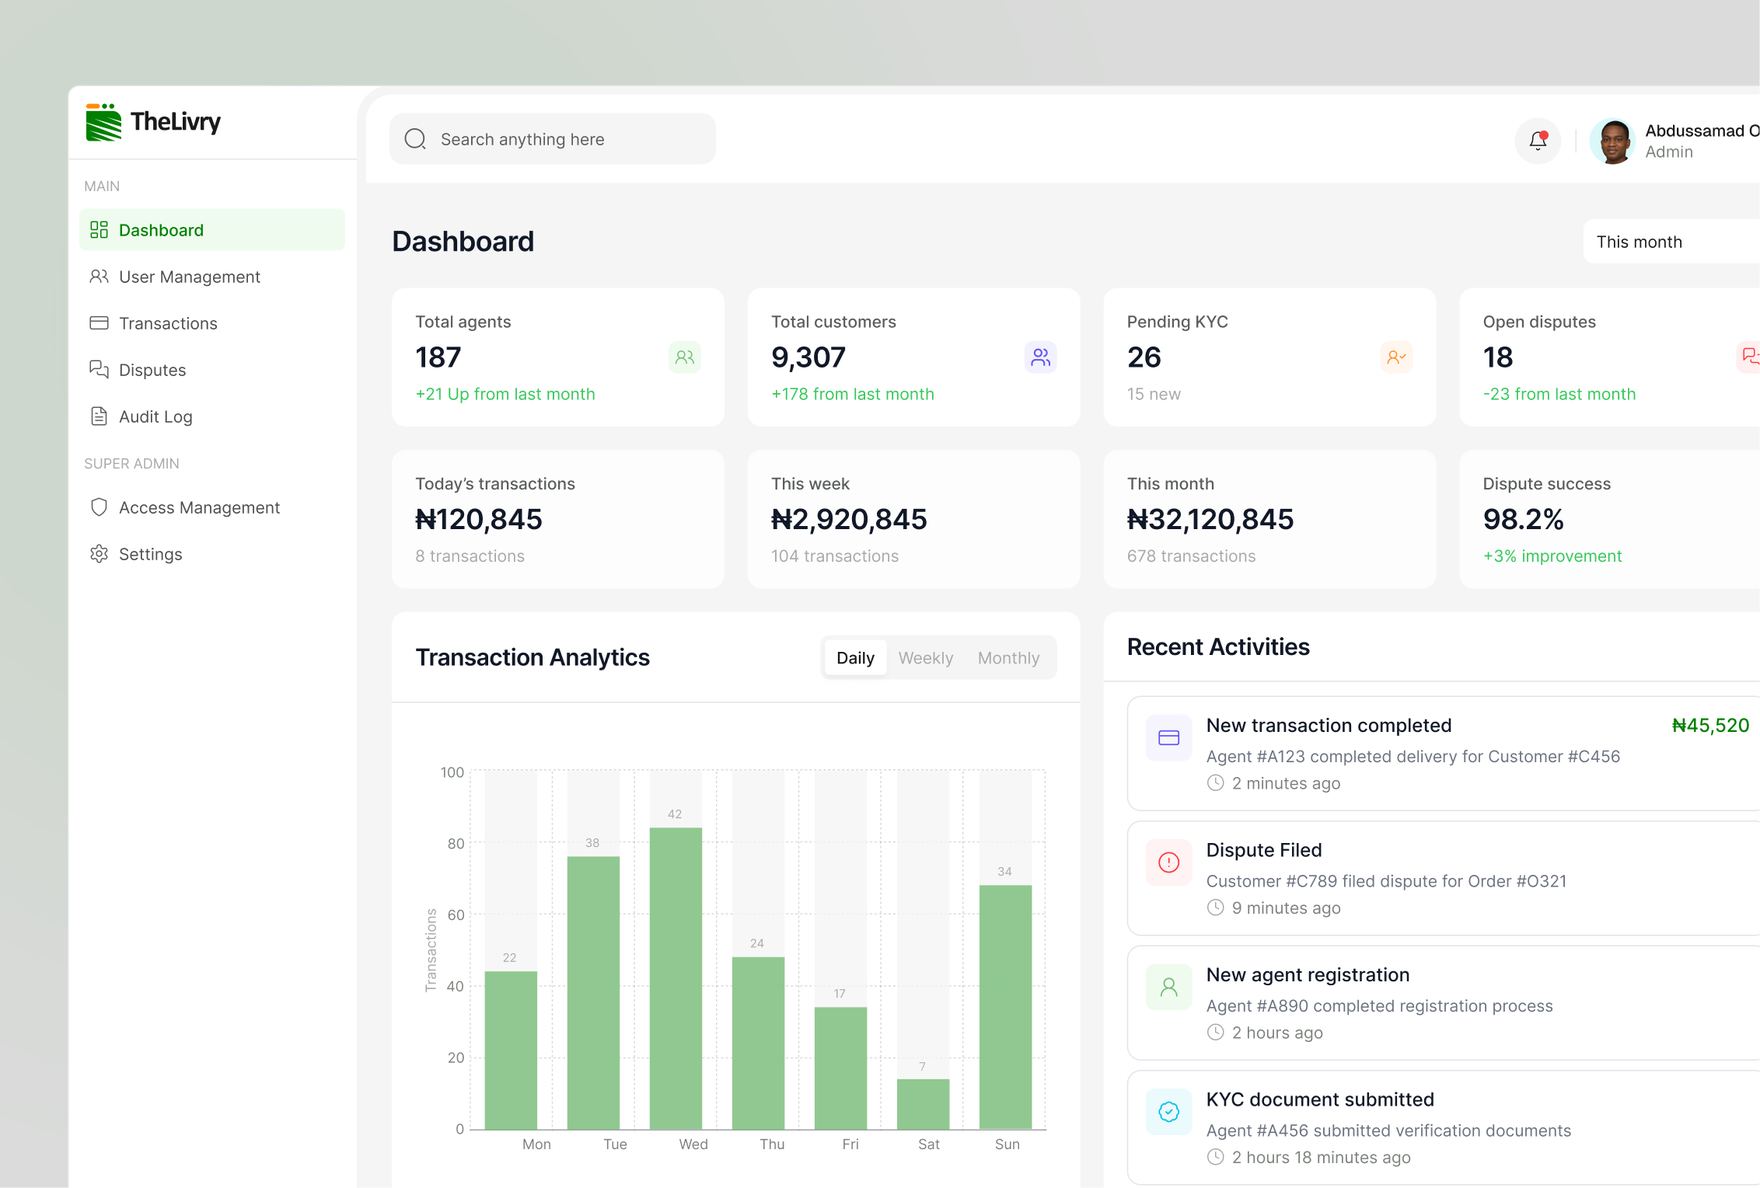Click the orange user-check icon on Pending KYC card
Screen dimensions: 1760x1188
click(x=1397, y=357)
